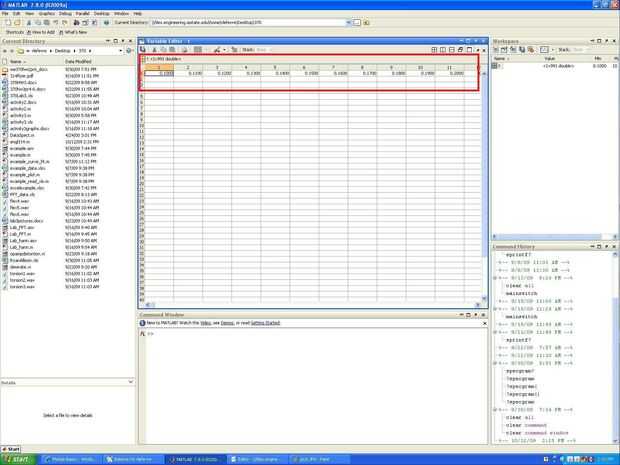The height and width of the screenshot is (465, 620).
Task: Click the Current Directory path text field
Action: (x=248, y=23)
